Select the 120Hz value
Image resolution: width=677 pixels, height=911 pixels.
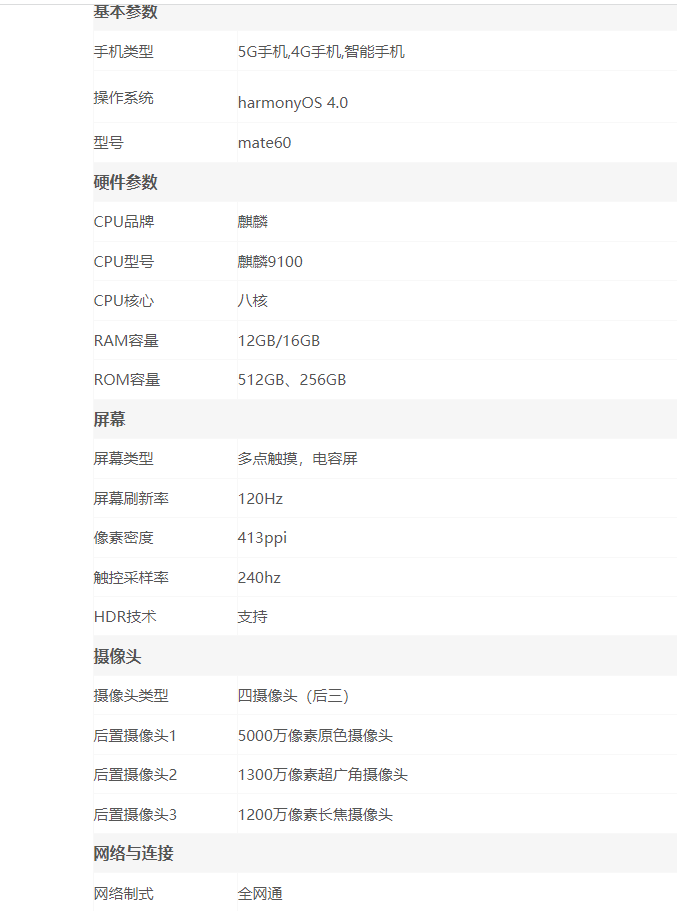pos(260,498)
